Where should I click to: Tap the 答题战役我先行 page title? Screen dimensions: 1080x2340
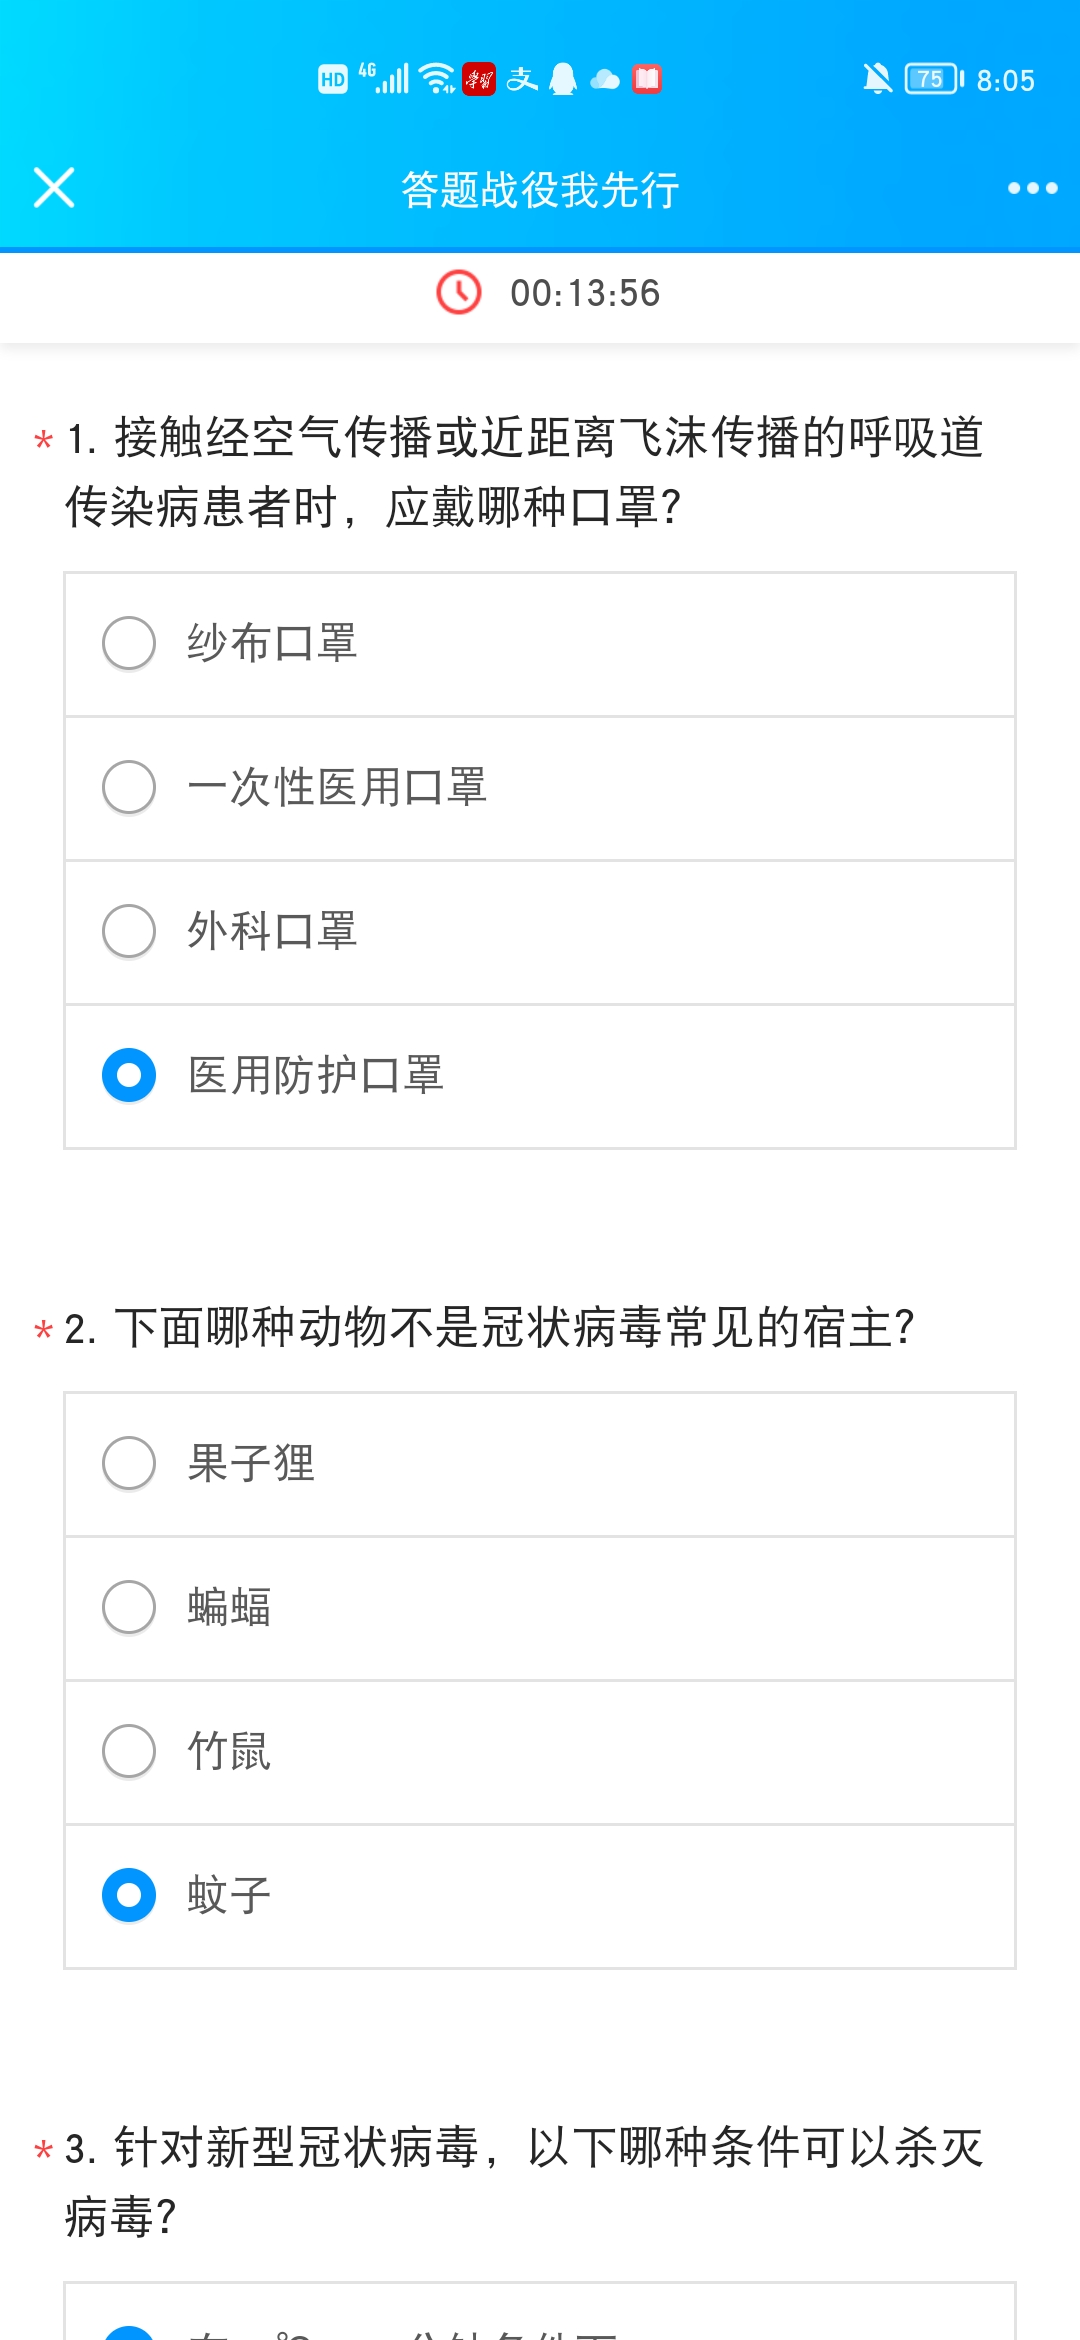540,189
